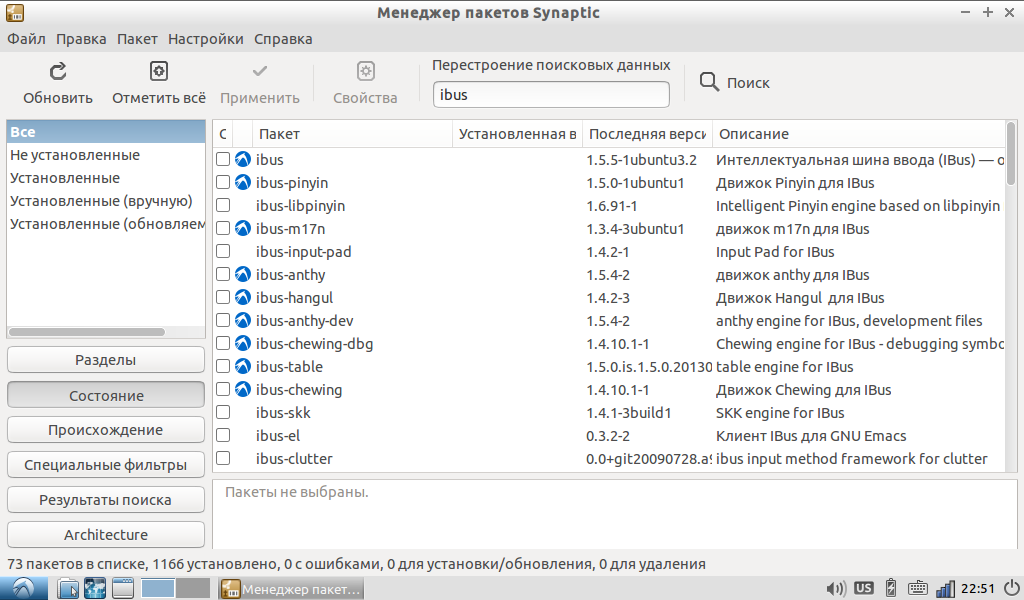Click the Результаты поиска button
Image resolution: width=1024 pixels, height=600 pixels.
tap(106, 499)
